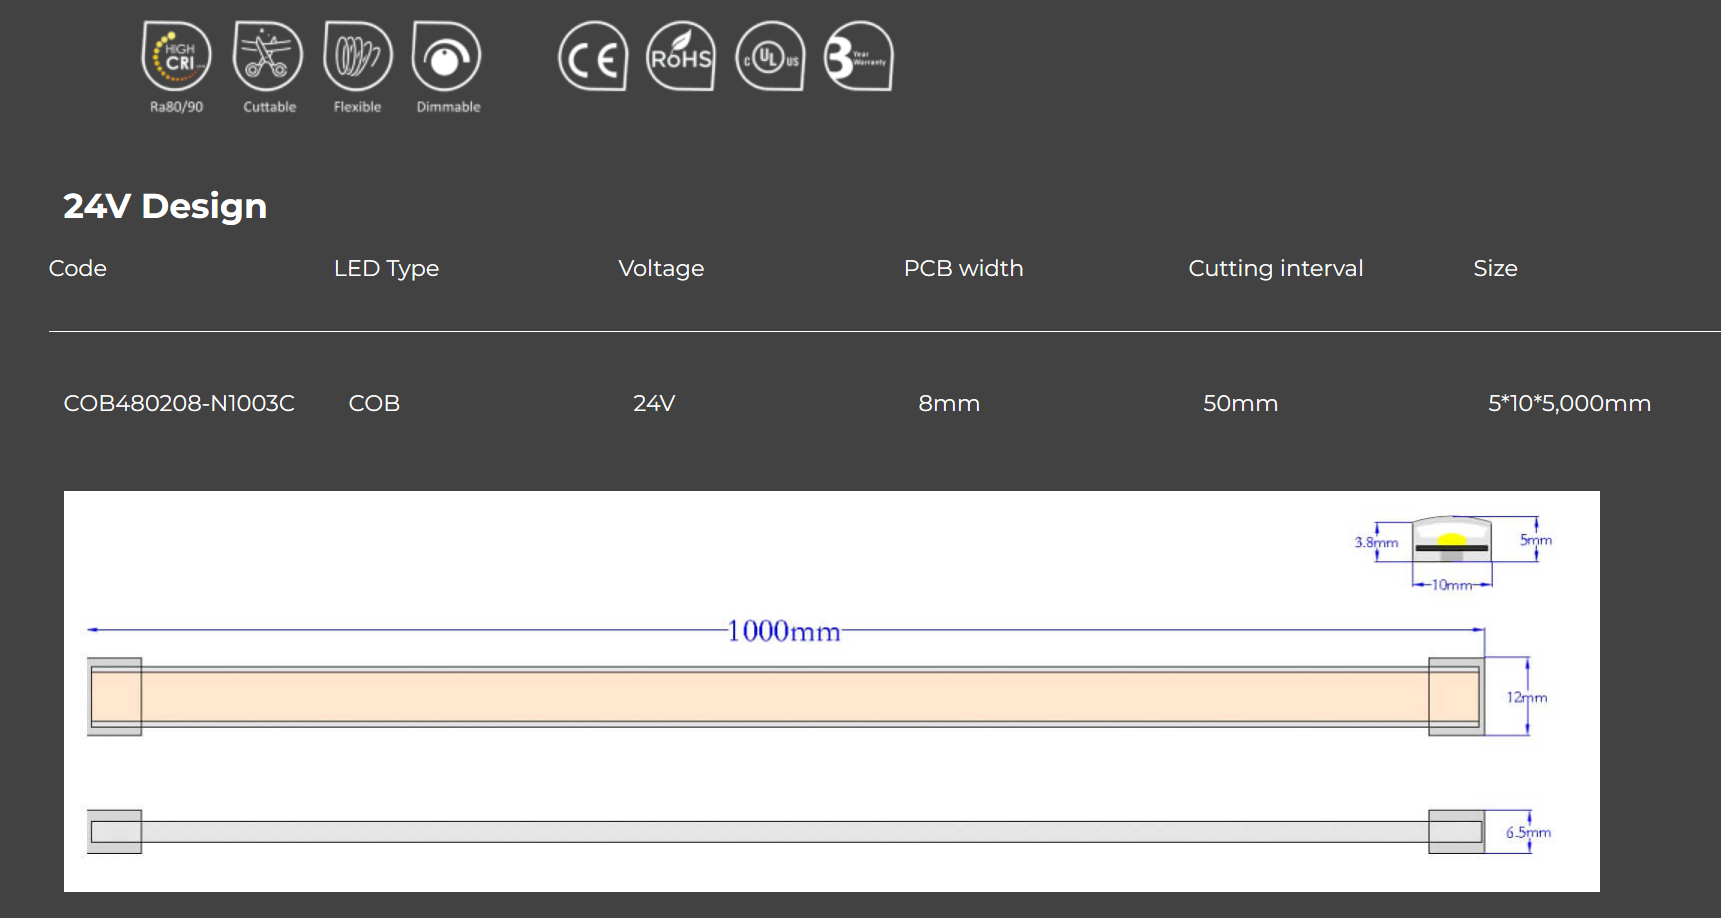Click the 10mm cross-section width label
The width and height of the screenshot is (1721, 918).
[x=1452, y=585]
